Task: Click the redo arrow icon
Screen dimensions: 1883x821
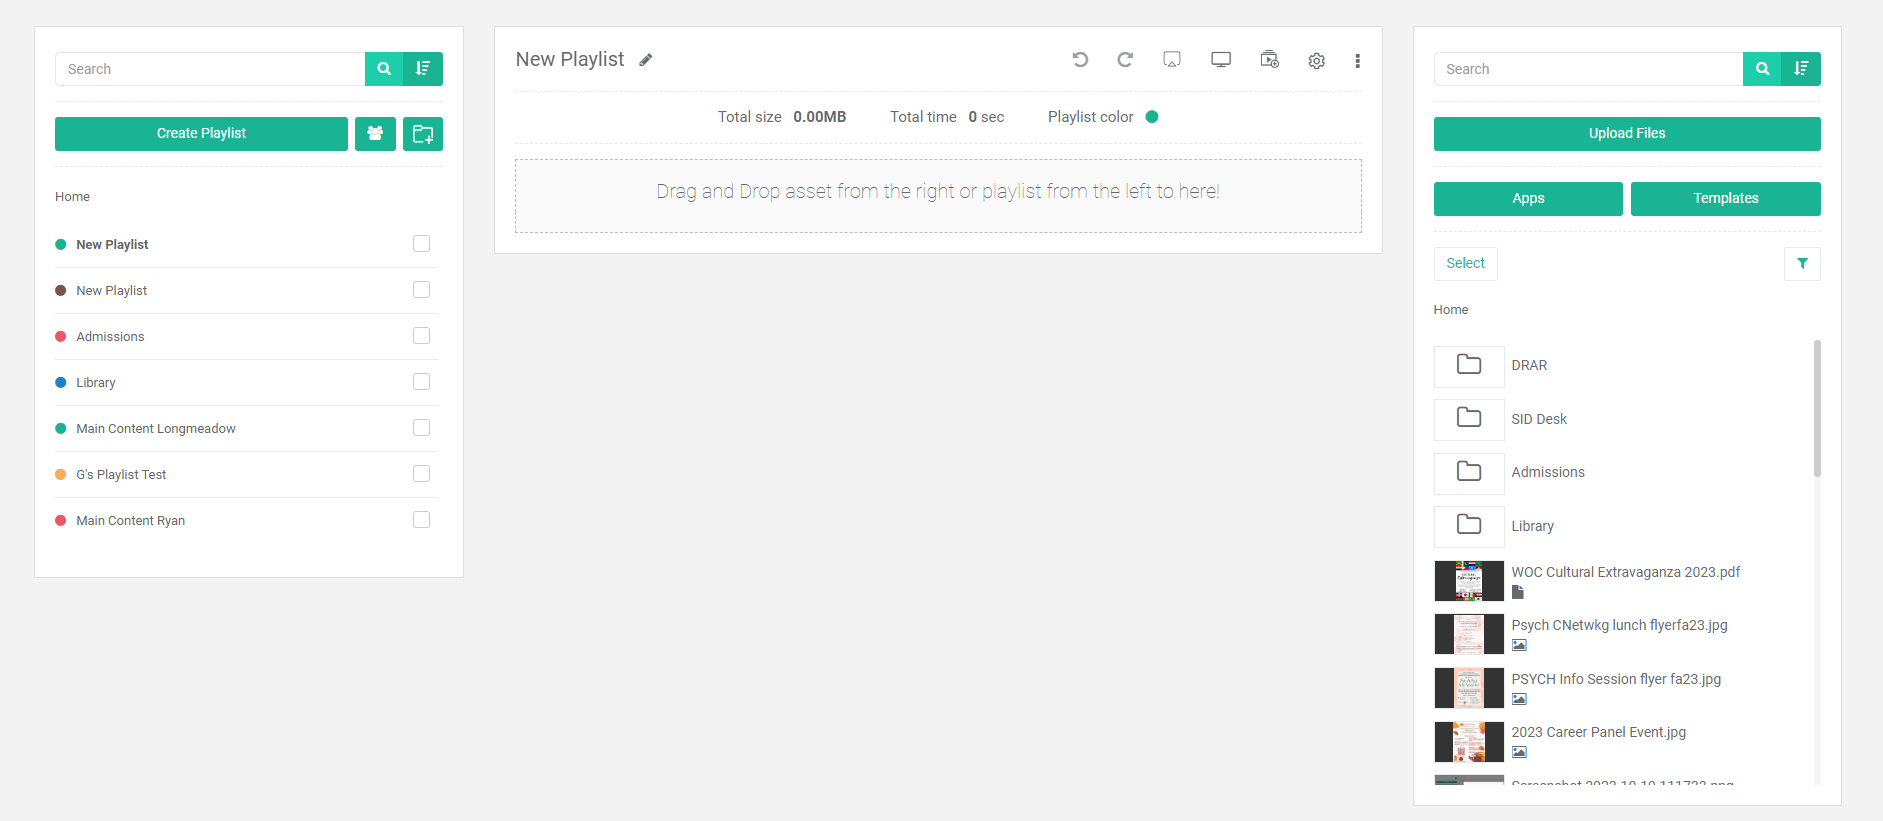Action: click(x=1125, y=60)
